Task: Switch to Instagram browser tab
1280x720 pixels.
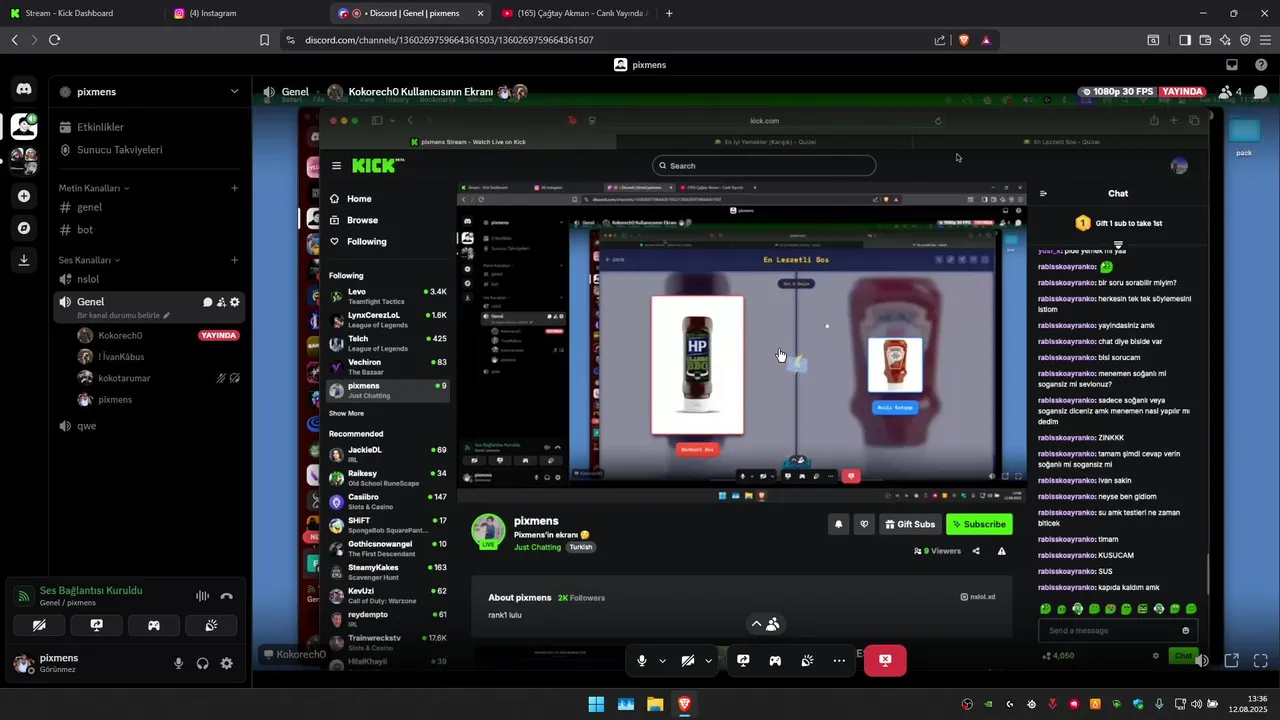Action: pos(247,13)
